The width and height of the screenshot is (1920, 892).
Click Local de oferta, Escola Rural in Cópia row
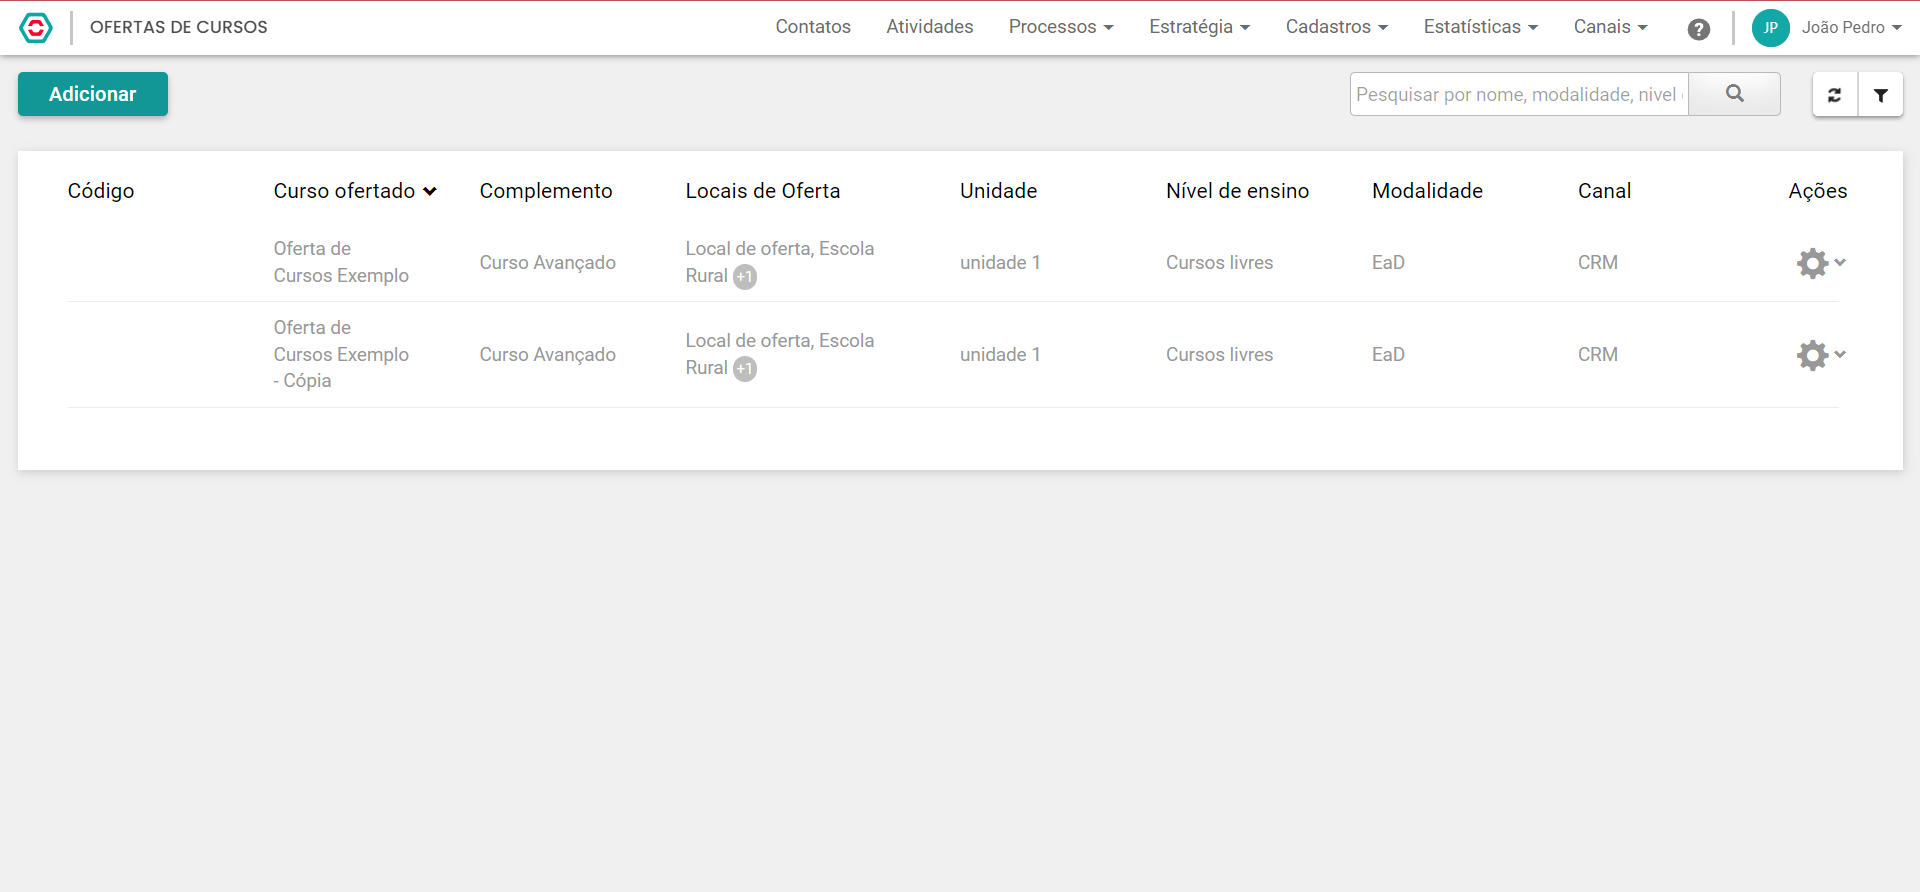[780, 354]
